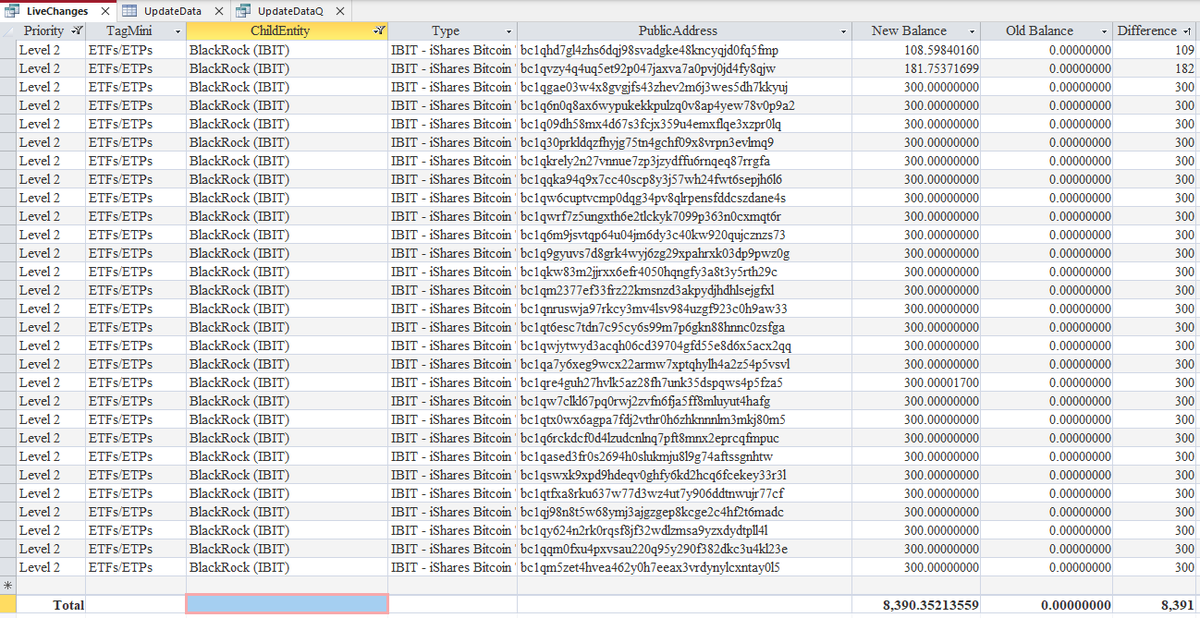
Task: Click address starting bc1q9gyuvs7d8grk4wyj
Action: [655, 253]
